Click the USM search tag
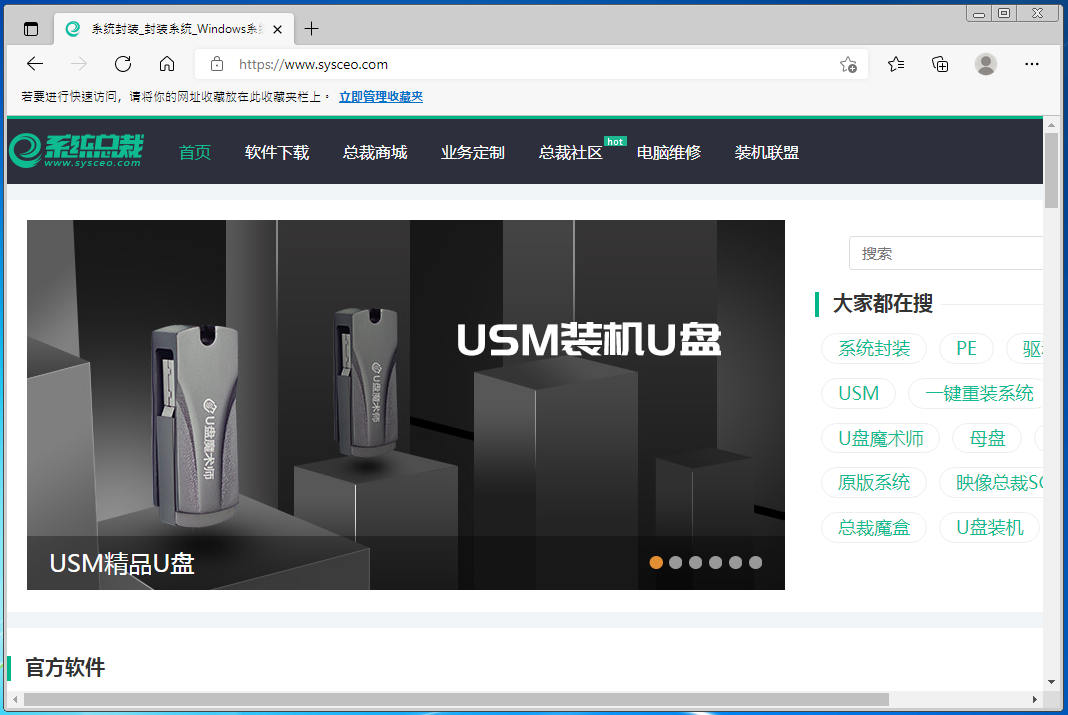The image size is (1068, 715). [x=858, y=394]
